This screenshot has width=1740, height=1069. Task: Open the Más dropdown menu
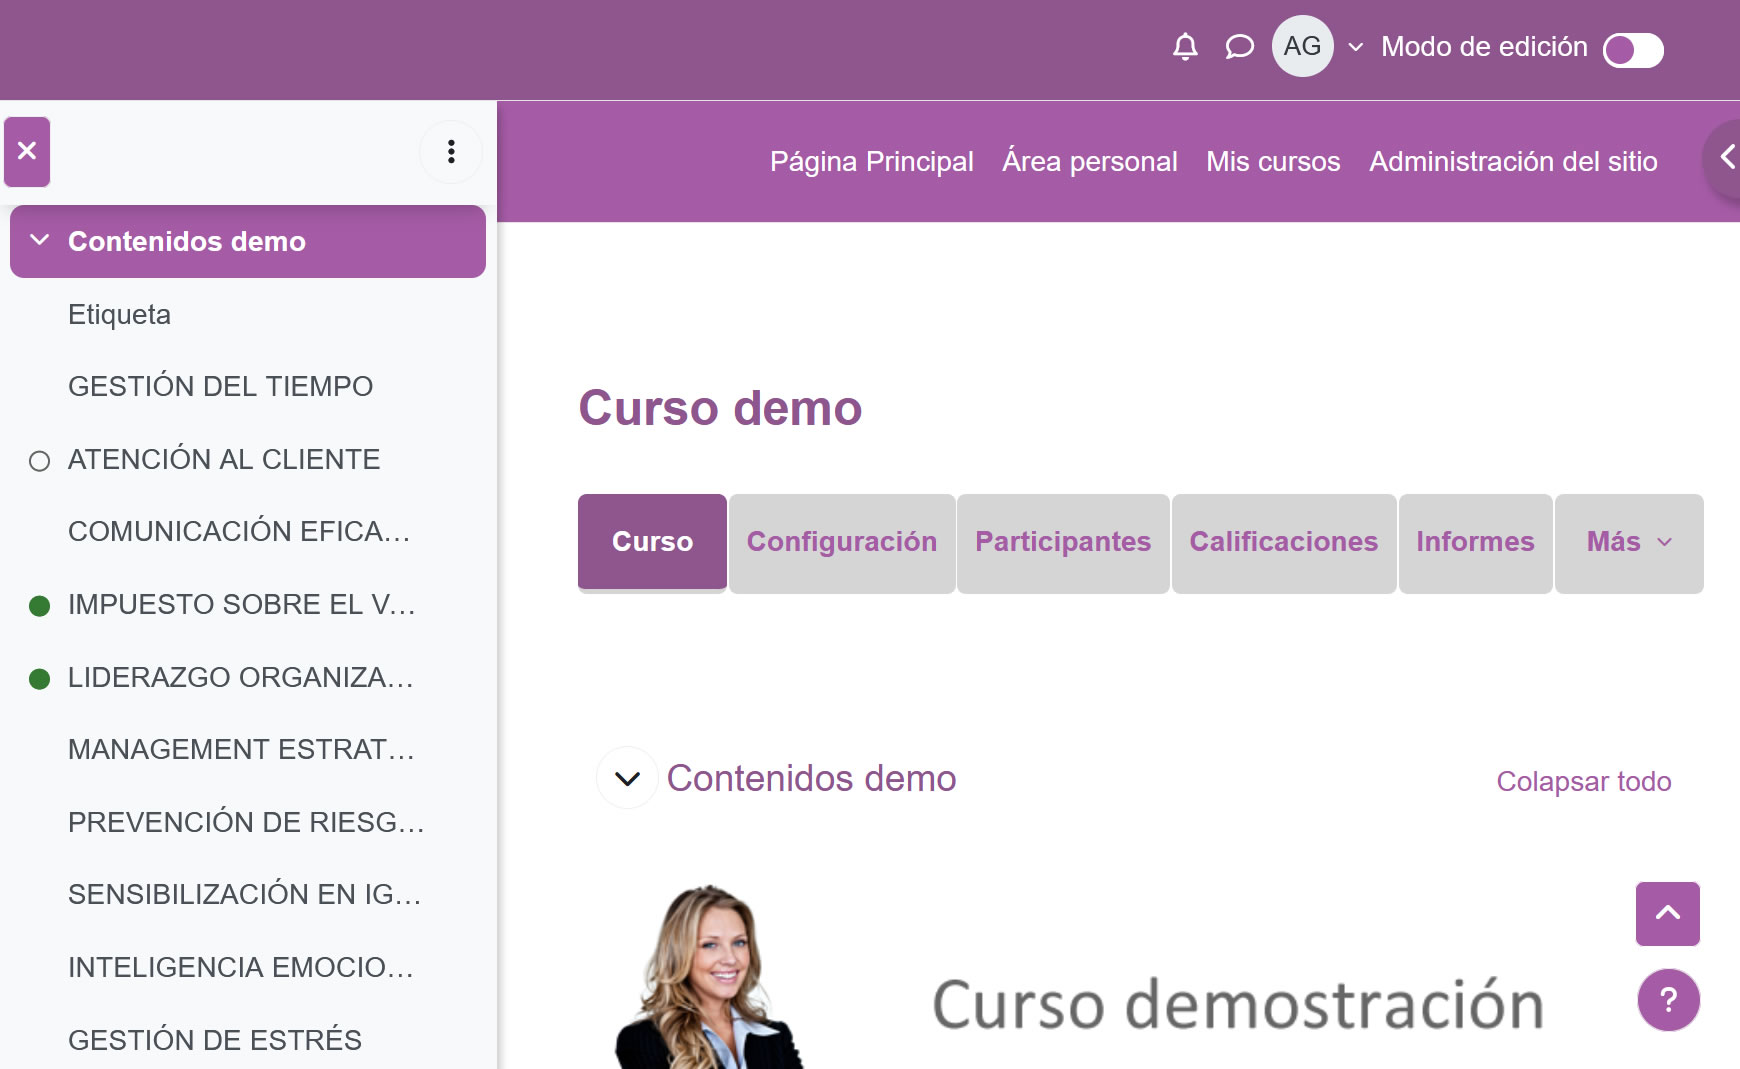point(1629,542)
